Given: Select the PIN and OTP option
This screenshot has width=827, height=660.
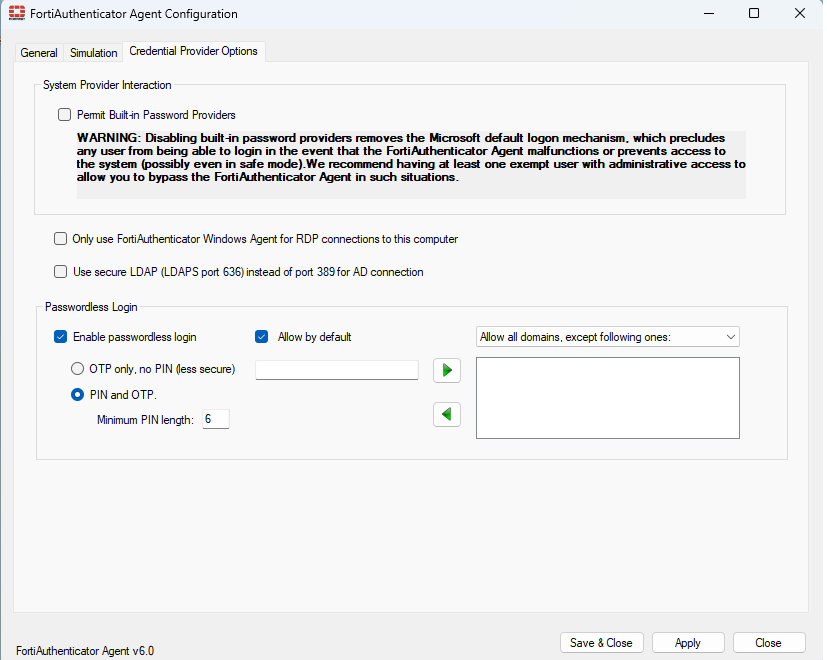Looking at the screenshot, I should coord(77,394).
